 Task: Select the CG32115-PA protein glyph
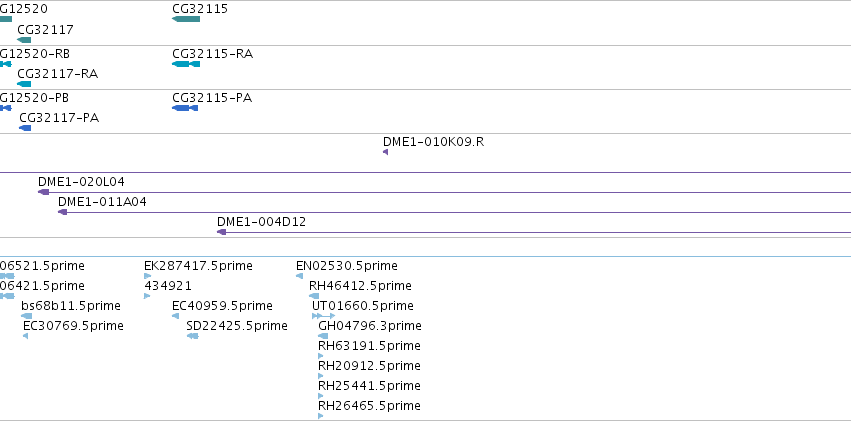click(x=185, y=108)
